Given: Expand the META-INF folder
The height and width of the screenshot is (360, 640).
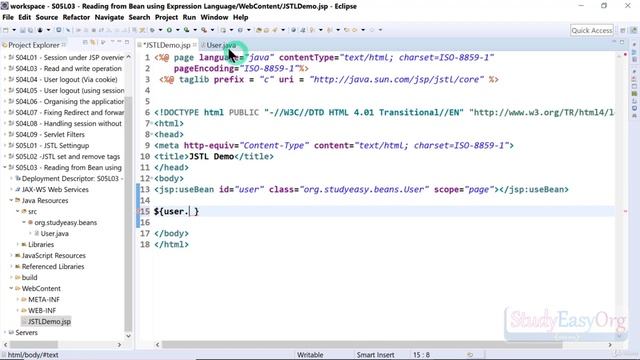Looking at the screenshot, I should 18,300.
